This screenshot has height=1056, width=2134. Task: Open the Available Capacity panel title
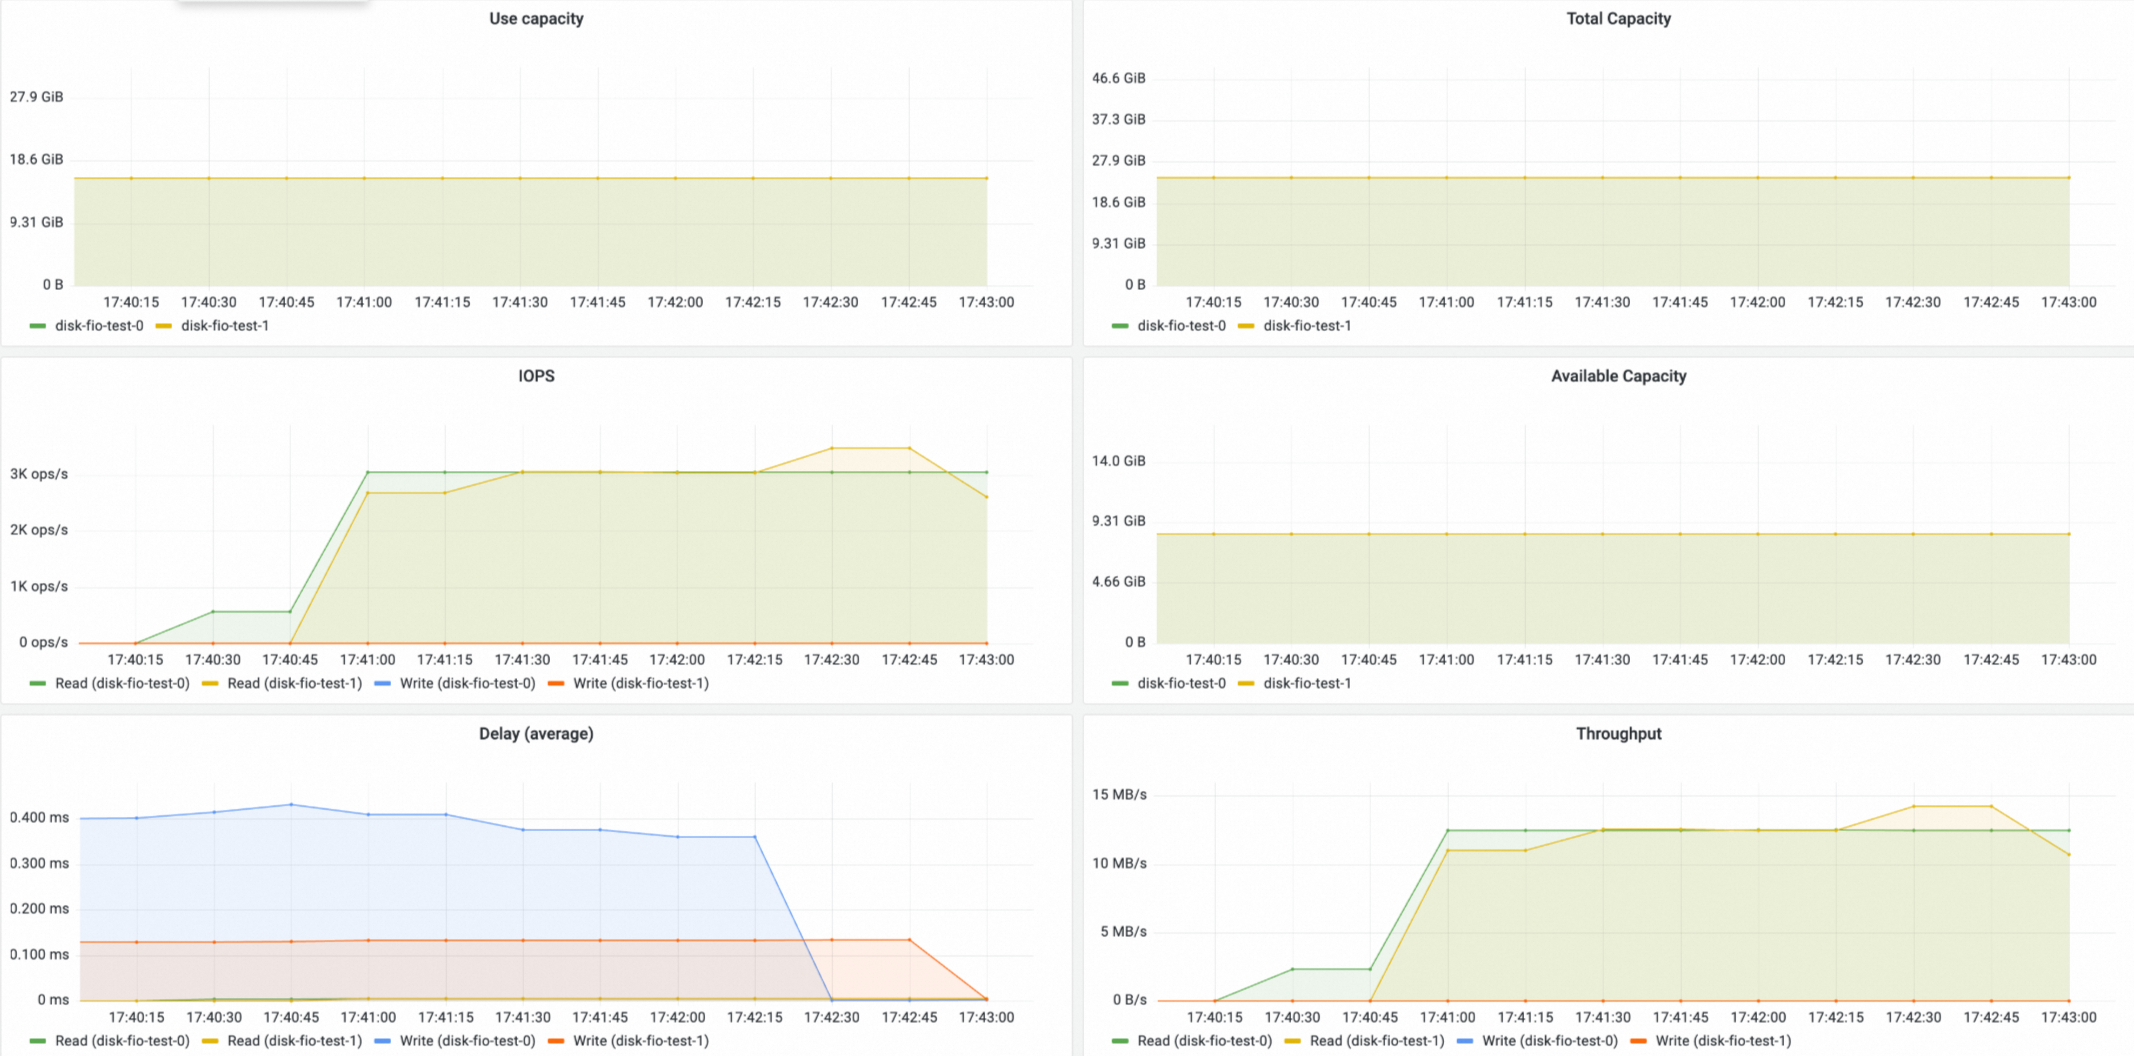[x=1618, y=376]
